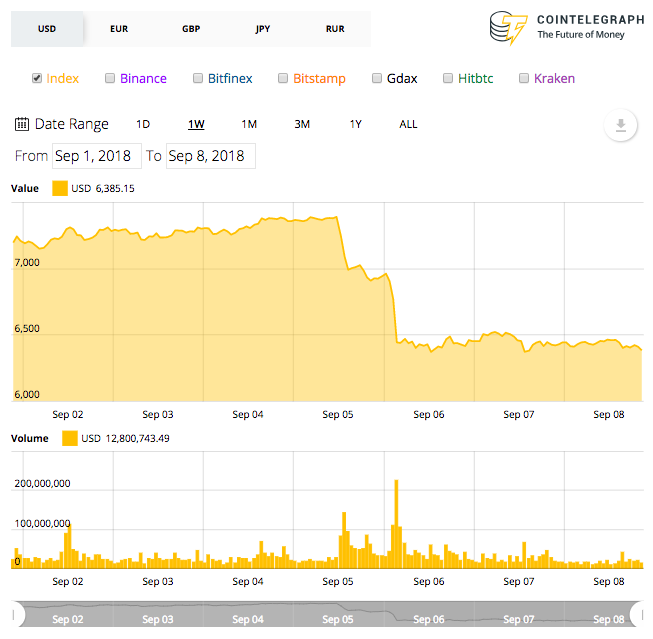Select the 3M date range

(x=302, y=124)
